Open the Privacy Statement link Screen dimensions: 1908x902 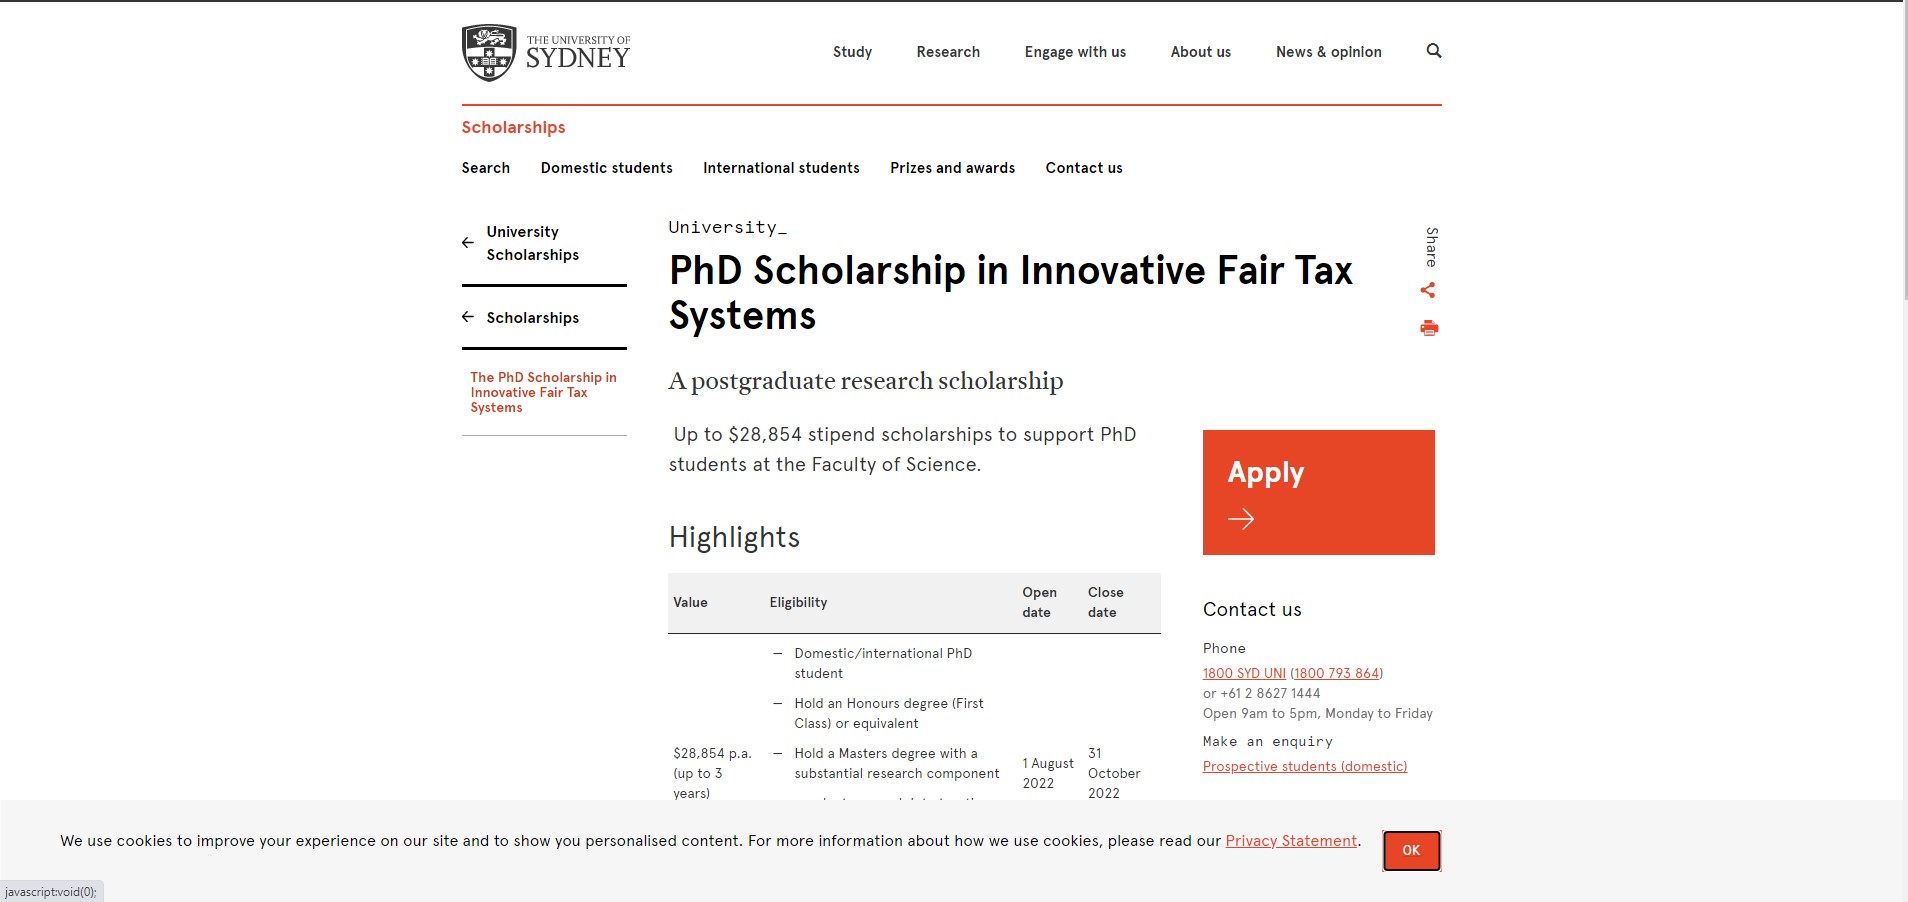pos(1291,841)
